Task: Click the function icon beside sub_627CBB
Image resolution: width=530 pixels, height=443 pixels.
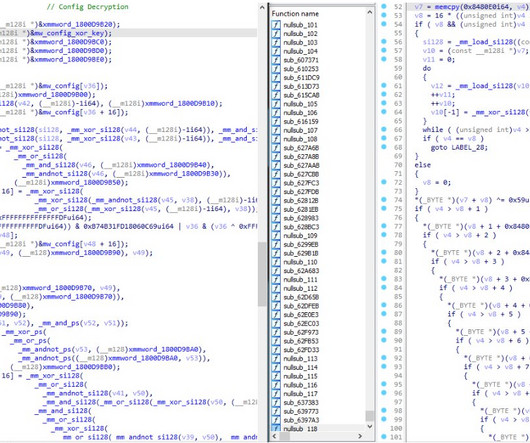Action: point(276,174)
